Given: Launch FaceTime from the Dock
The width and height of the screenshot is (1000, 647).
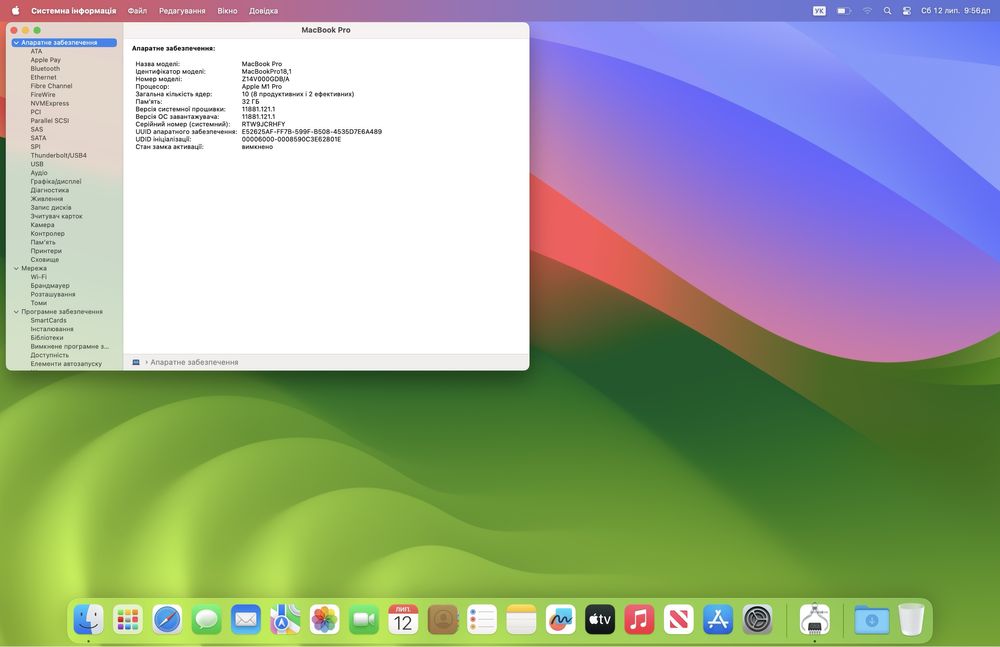Looking at the screenshot, I should 364,619.
